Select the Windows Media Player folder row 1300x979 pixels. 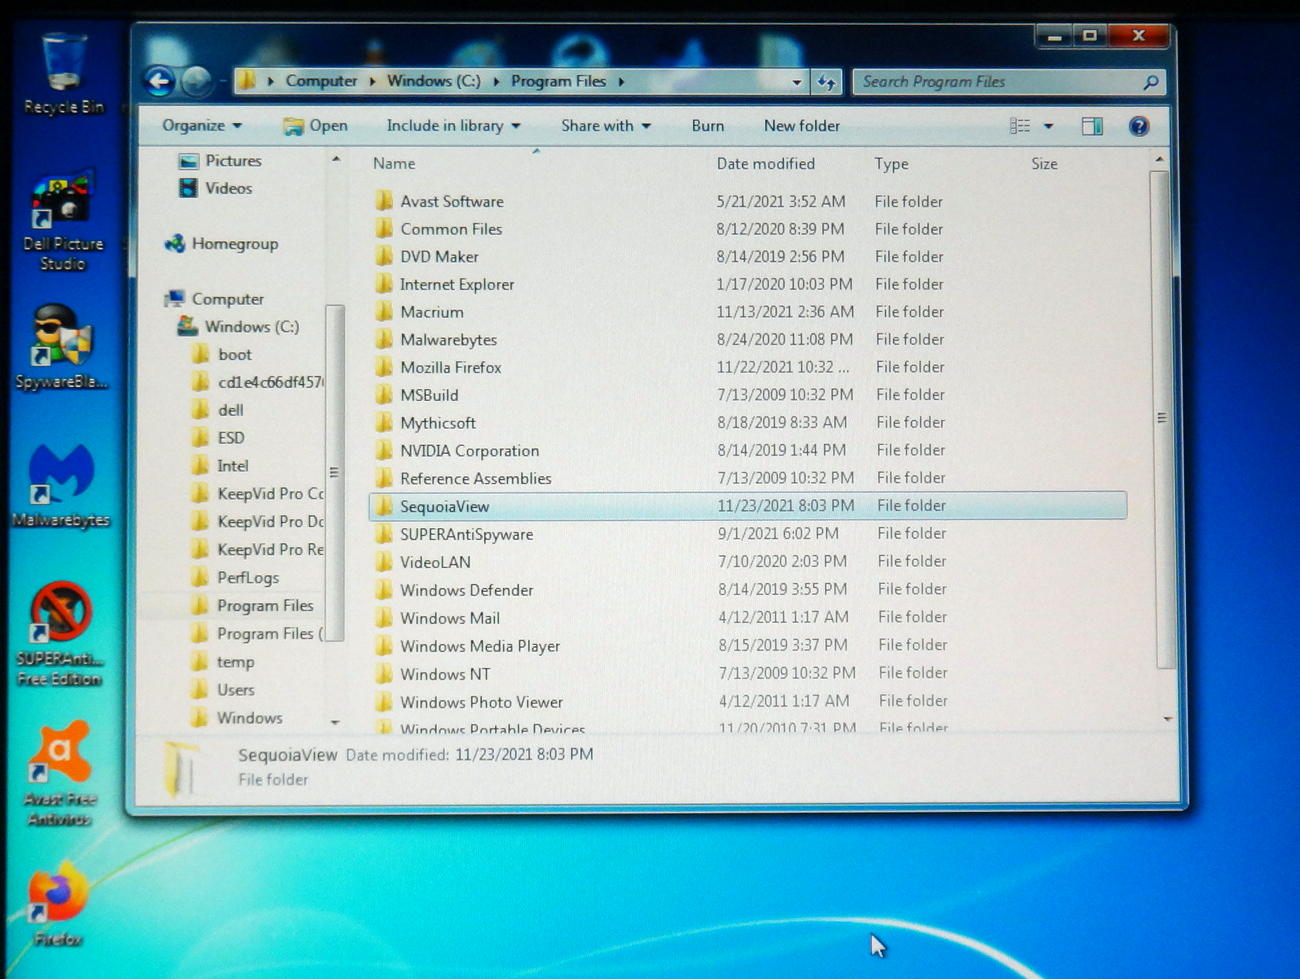[x=748, y=646]
